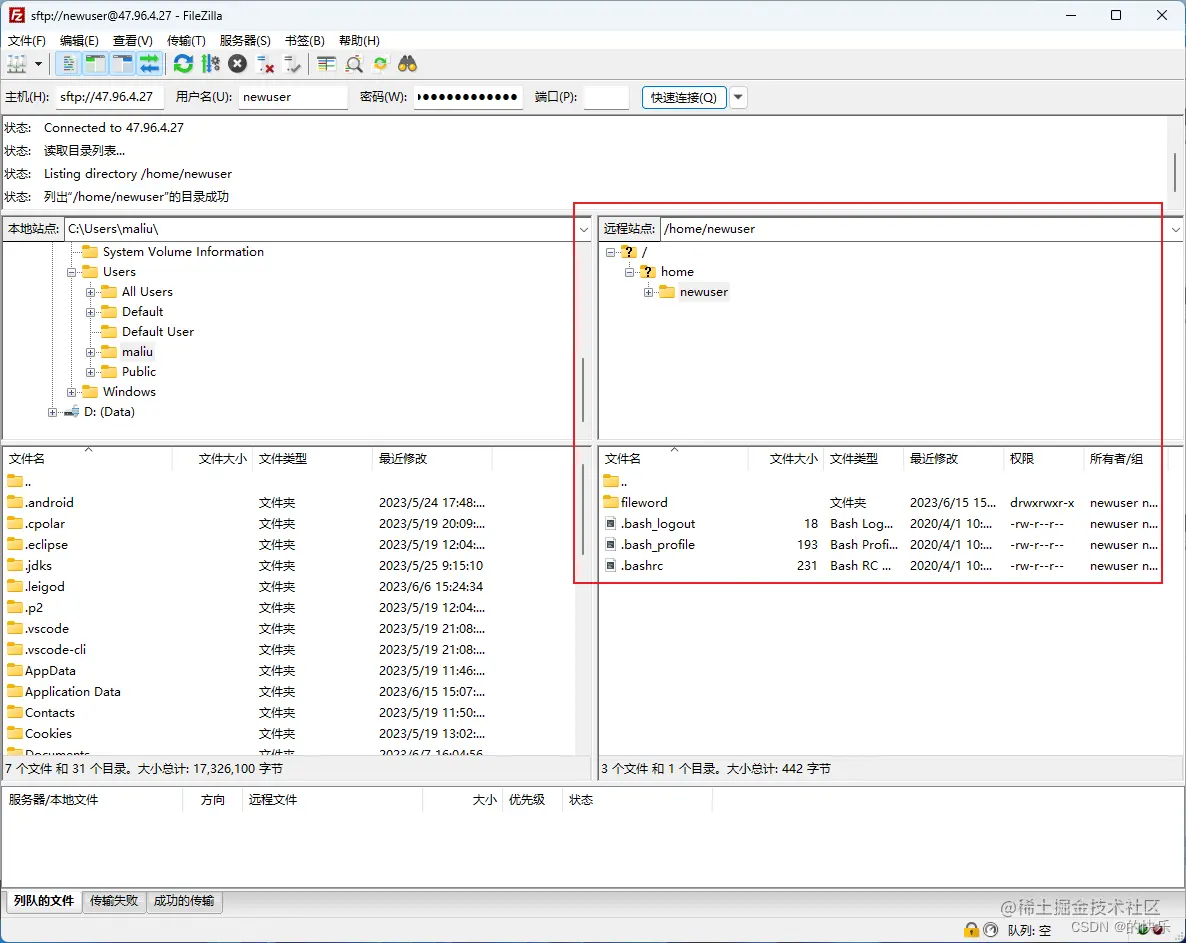
Task: Click the 密码 password field
Action: (468, 97)
